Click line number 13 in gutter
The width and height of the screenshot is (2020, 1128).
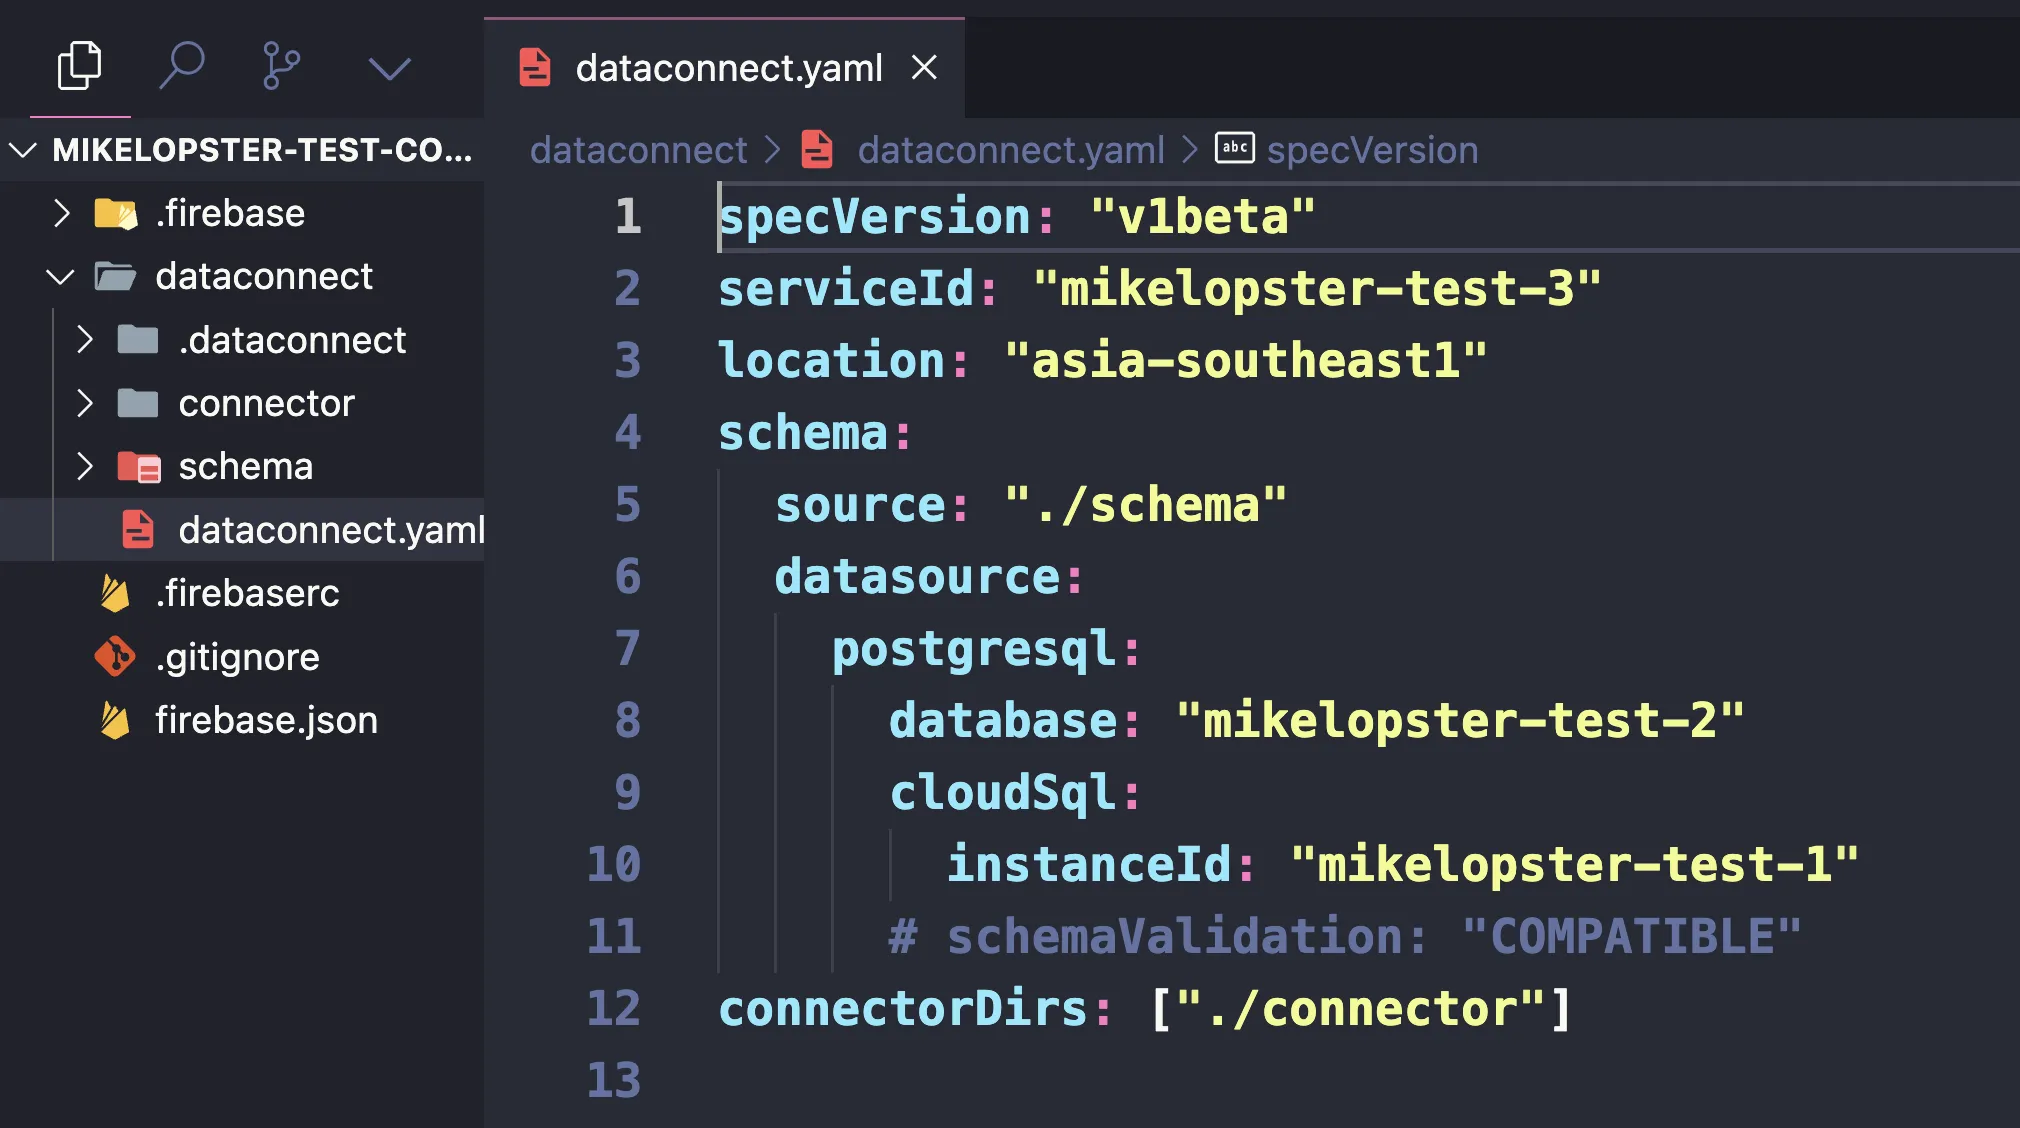click(x=614, y=1080)
